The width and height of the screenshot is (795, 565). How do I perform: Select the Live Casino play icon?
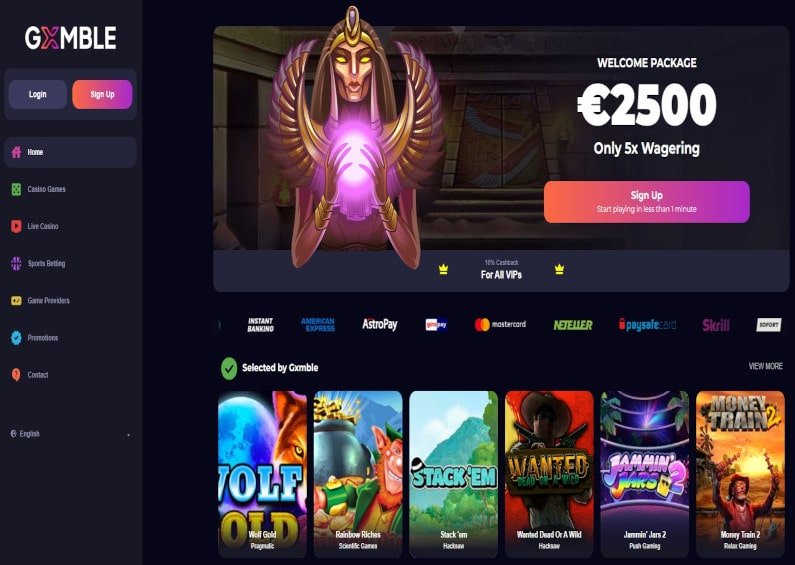click(x=16, y=226)
